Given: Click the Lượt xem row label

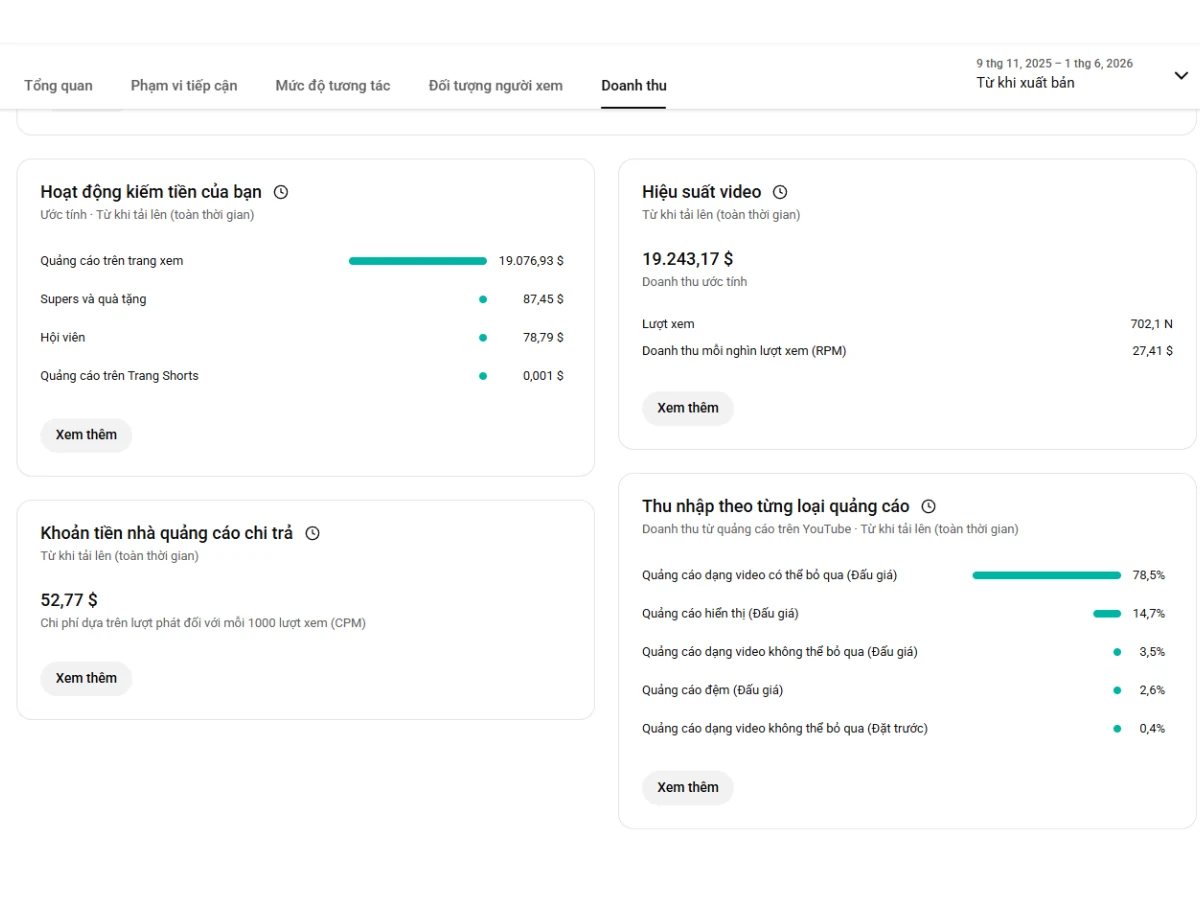Looking at the screenshot, I should pyautogui.click(x=668, y=324).
